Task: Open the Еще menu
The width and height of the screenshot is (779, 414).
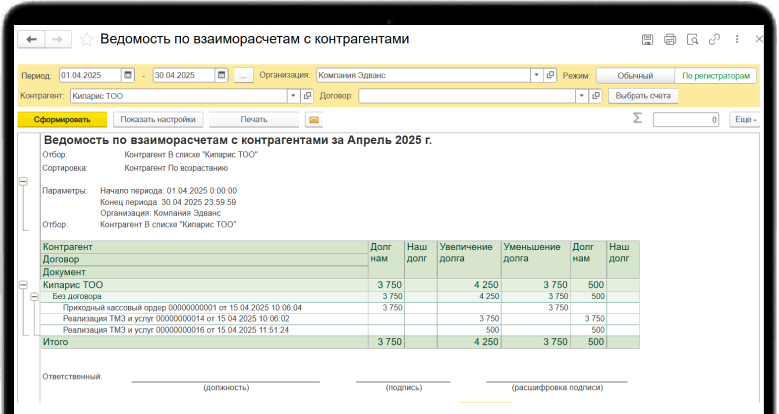Action: (743, 120)
